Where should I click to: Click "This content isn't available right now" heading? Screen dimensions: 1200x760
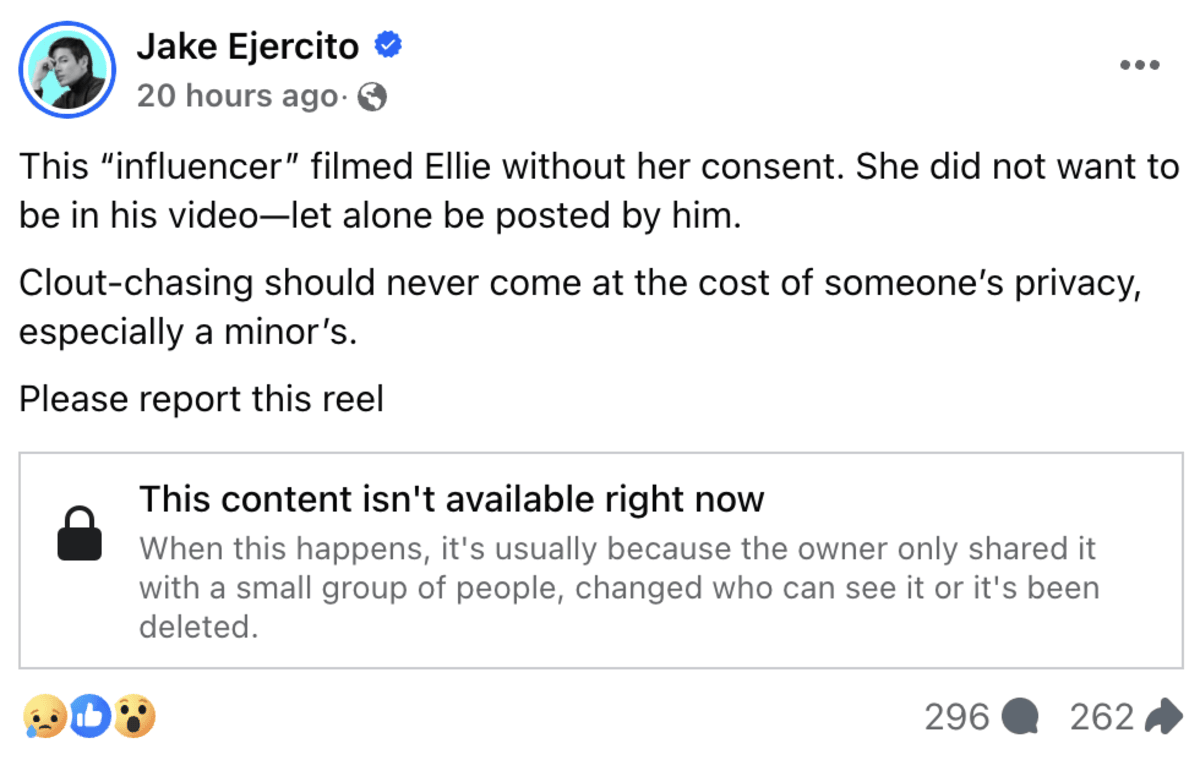click(451, 498)
